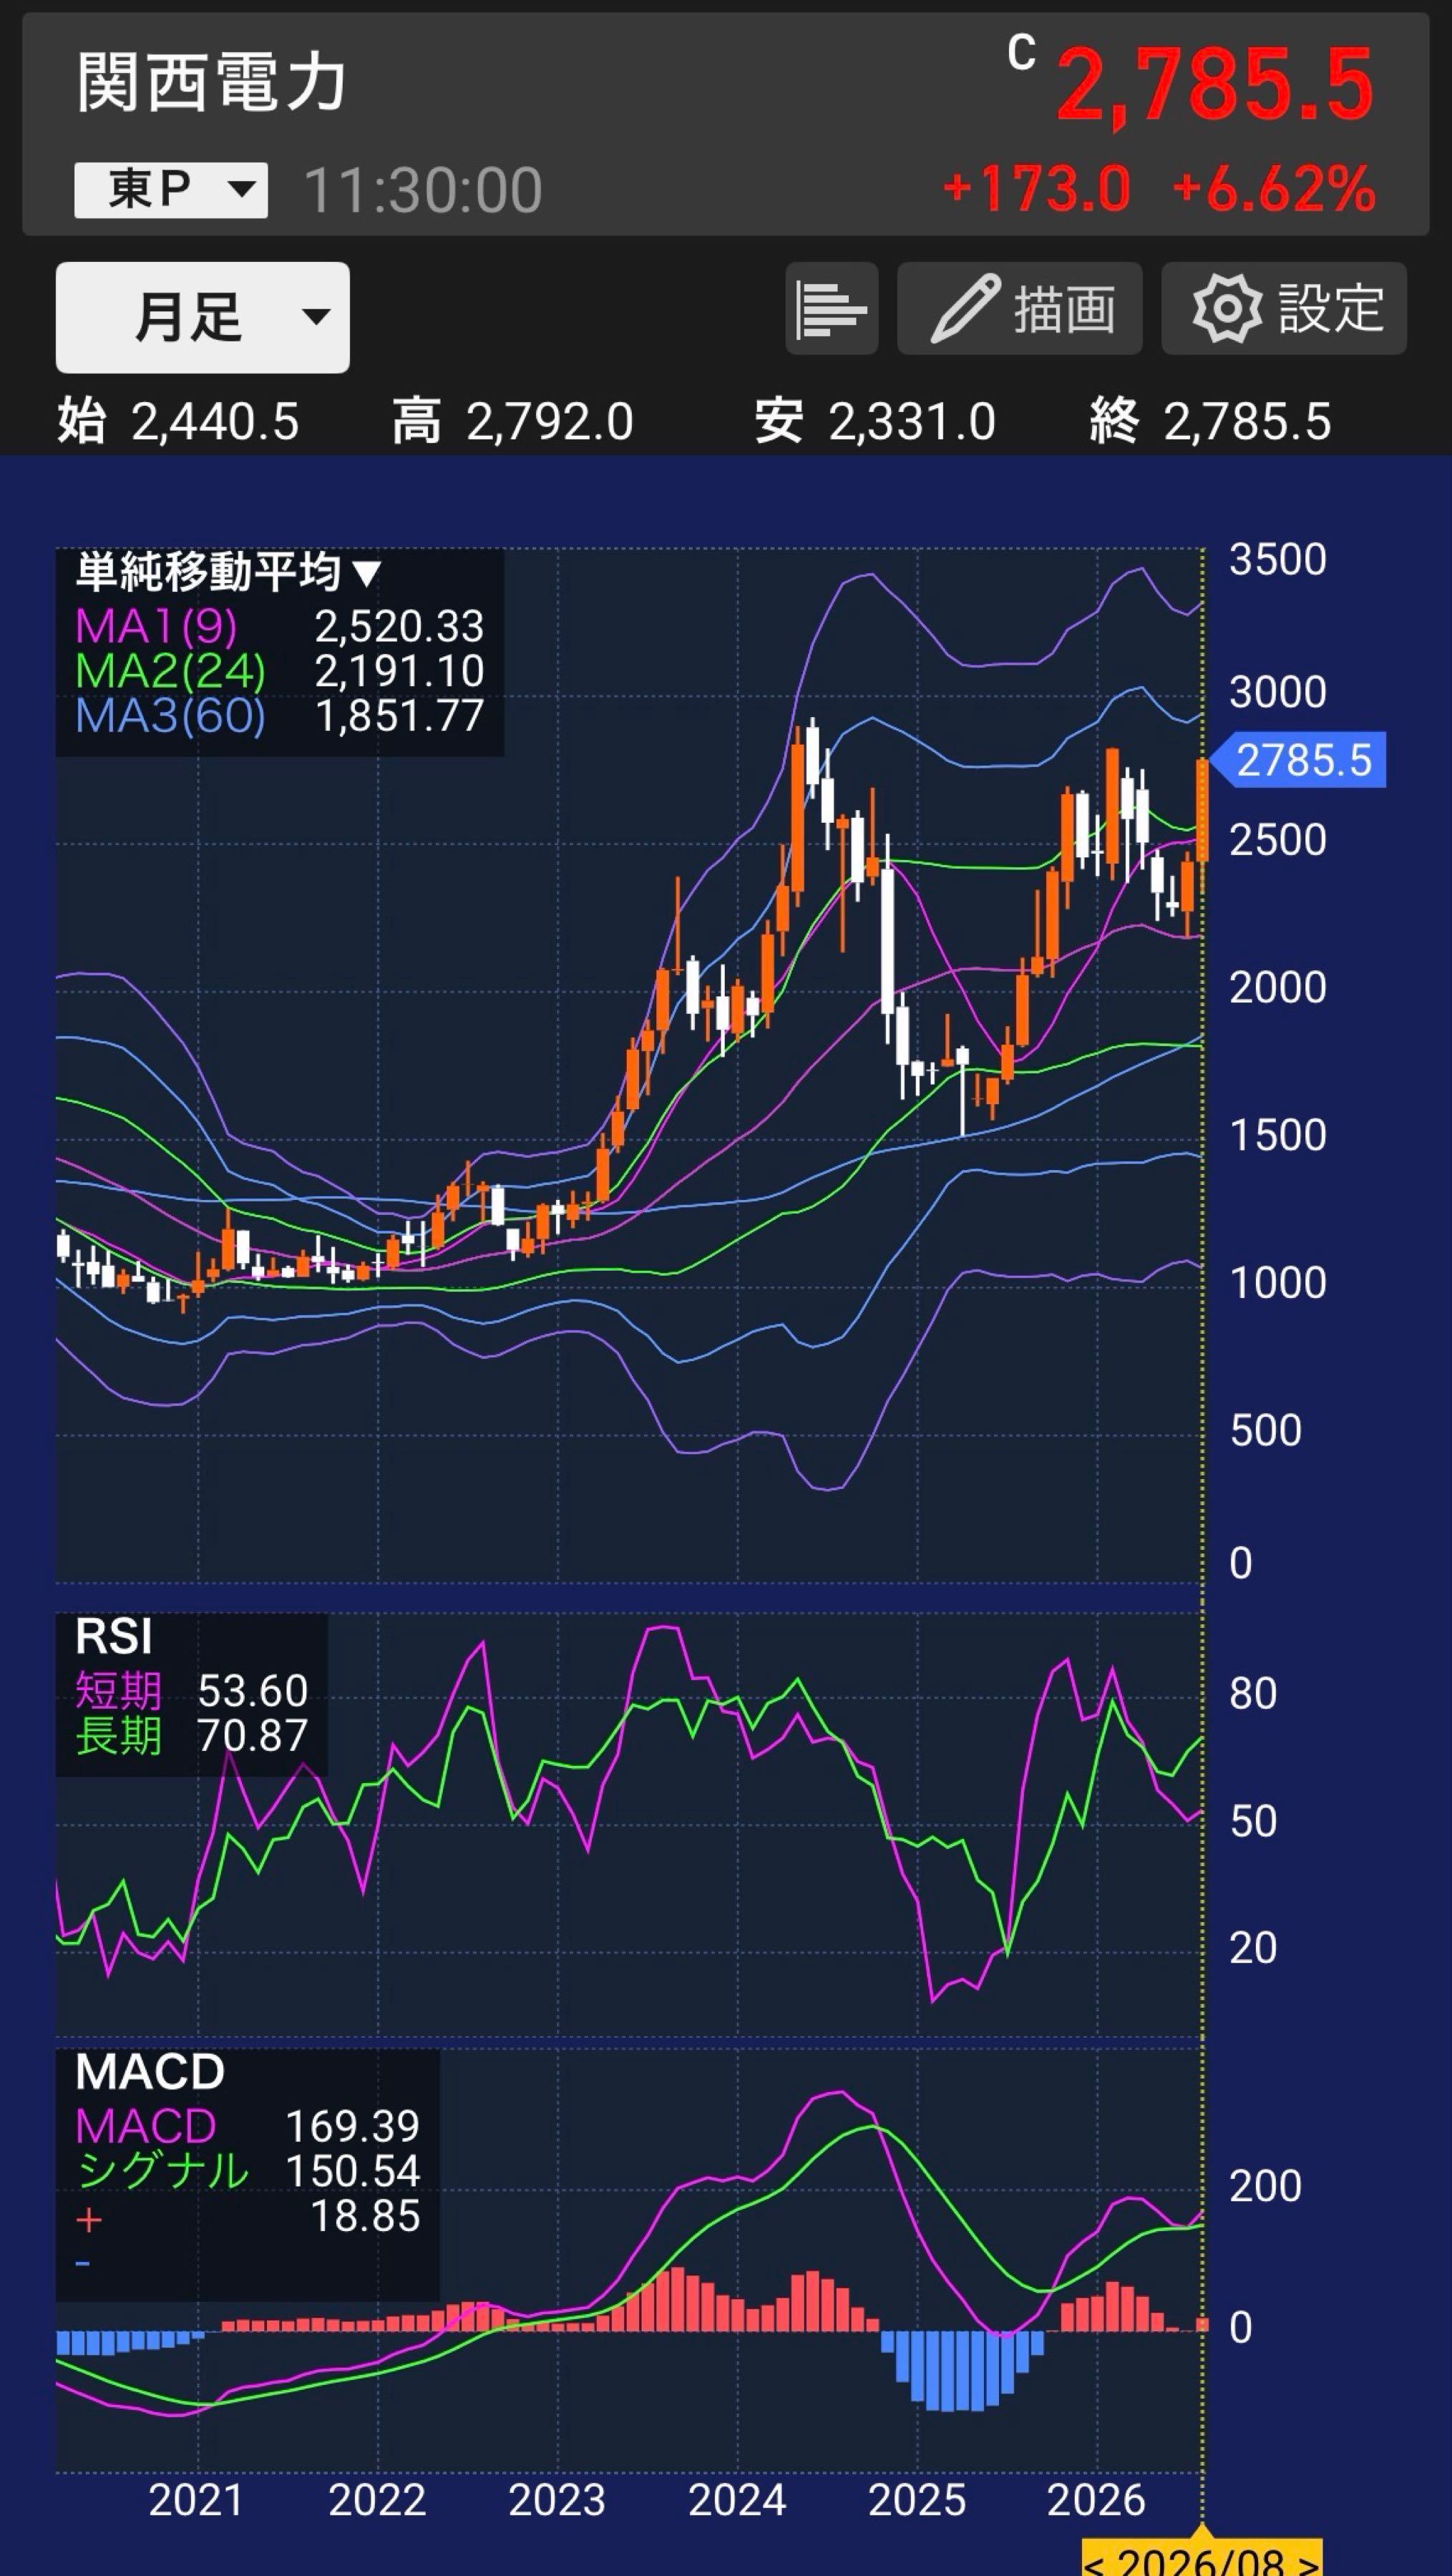Tap the histogram 18.85 value

point(365,2216)
